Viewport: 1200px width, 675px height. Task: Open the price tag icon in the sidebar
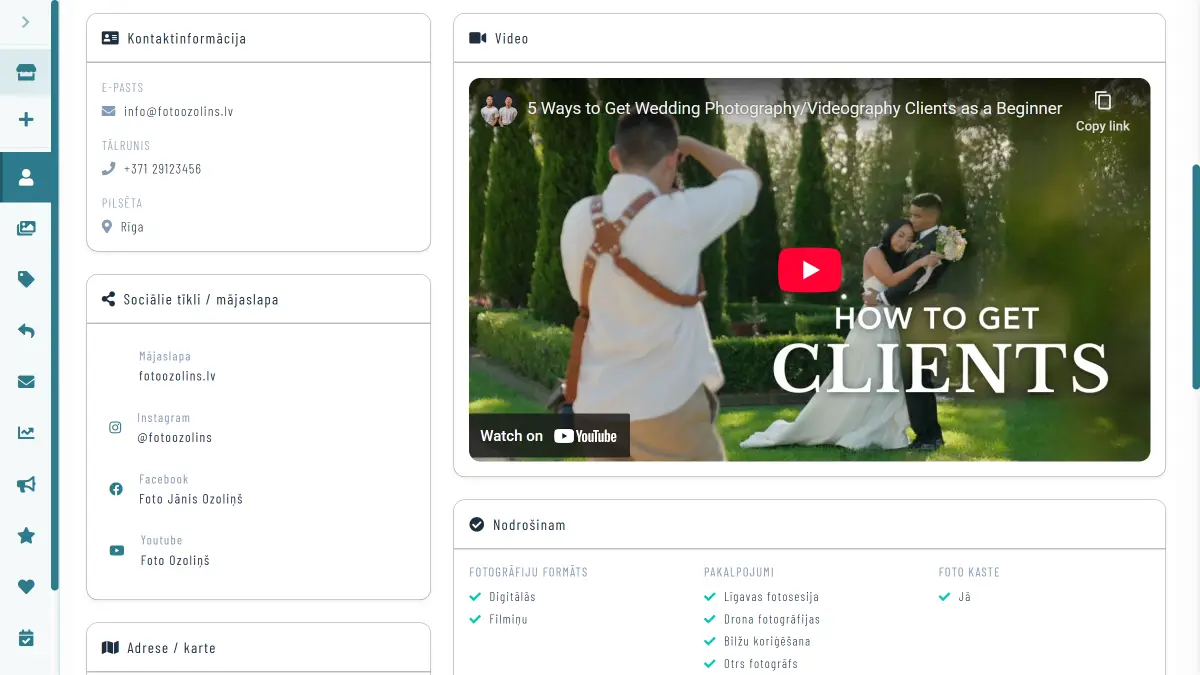26,279
